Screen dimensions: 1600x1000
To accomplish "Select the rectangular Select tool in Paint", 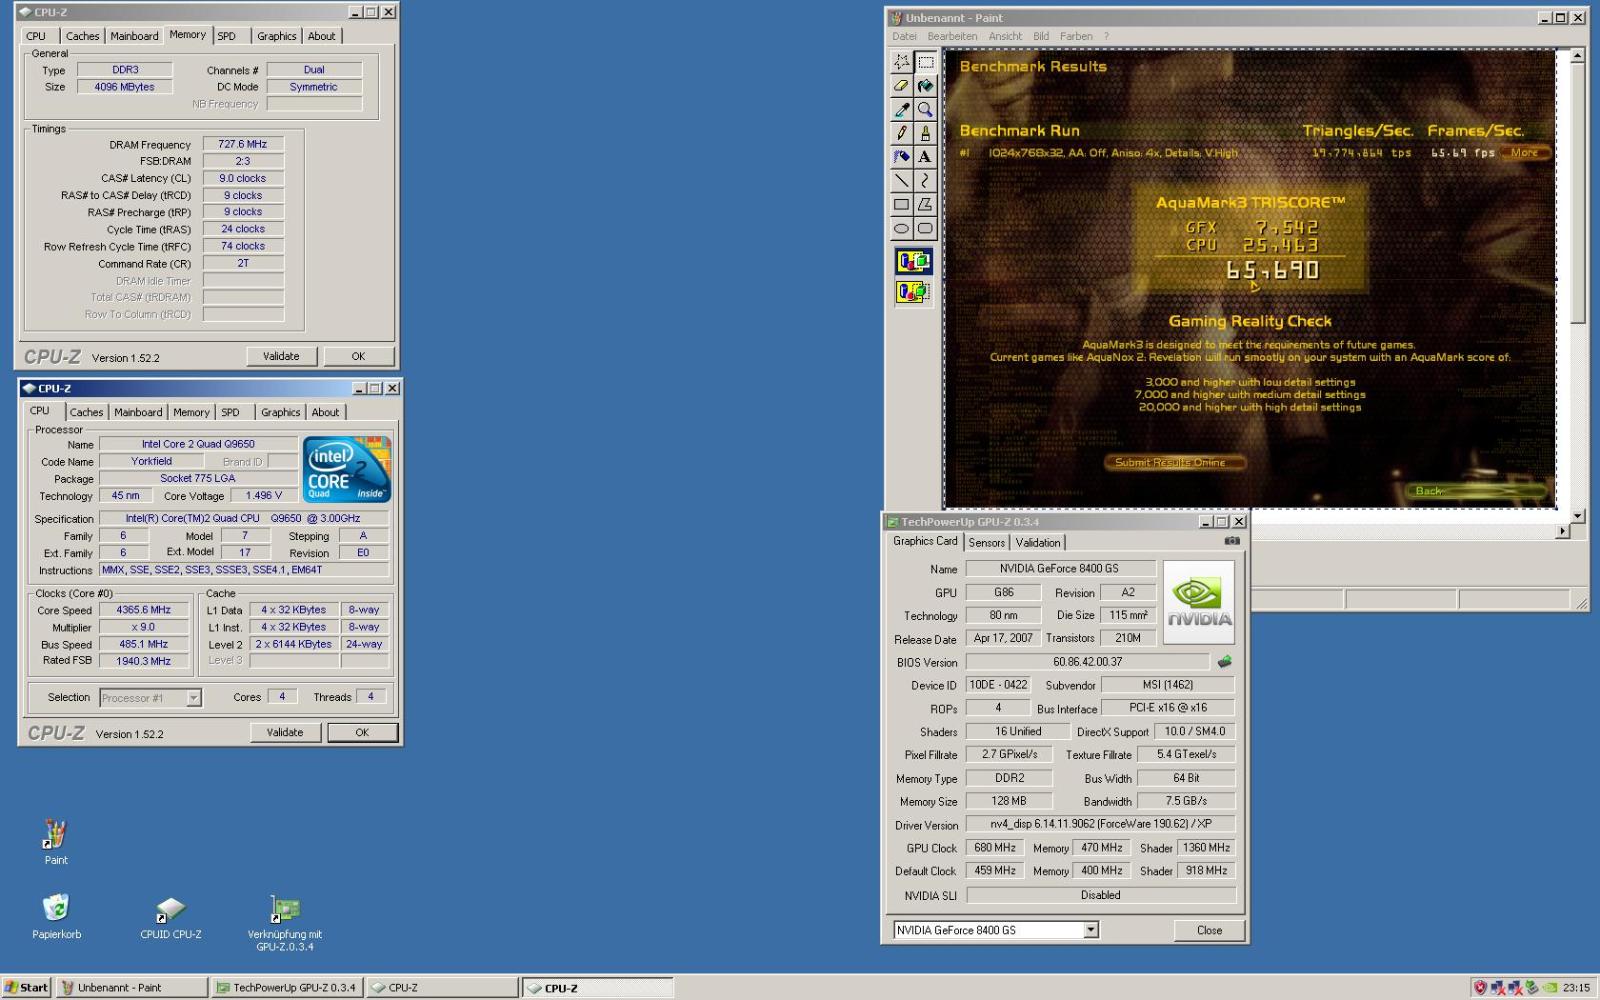I will (925, 62).
